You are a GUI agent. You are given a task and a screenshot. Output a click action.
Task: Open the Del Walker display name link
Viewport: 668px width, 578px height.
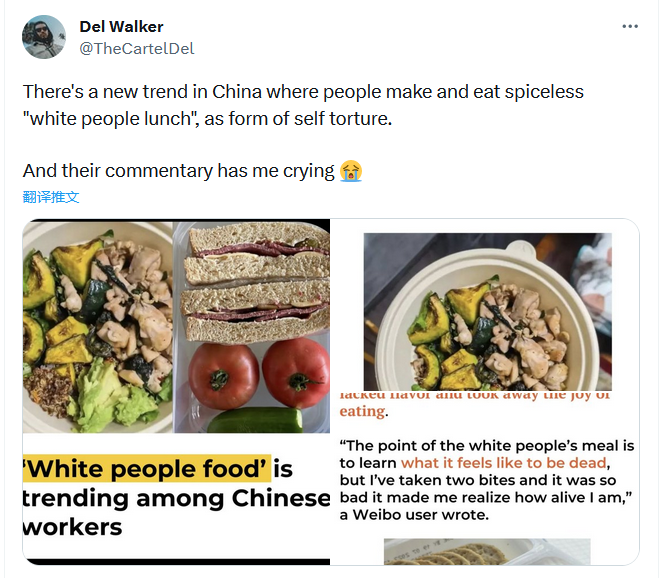pyautogui.click(x=121, y=27)
